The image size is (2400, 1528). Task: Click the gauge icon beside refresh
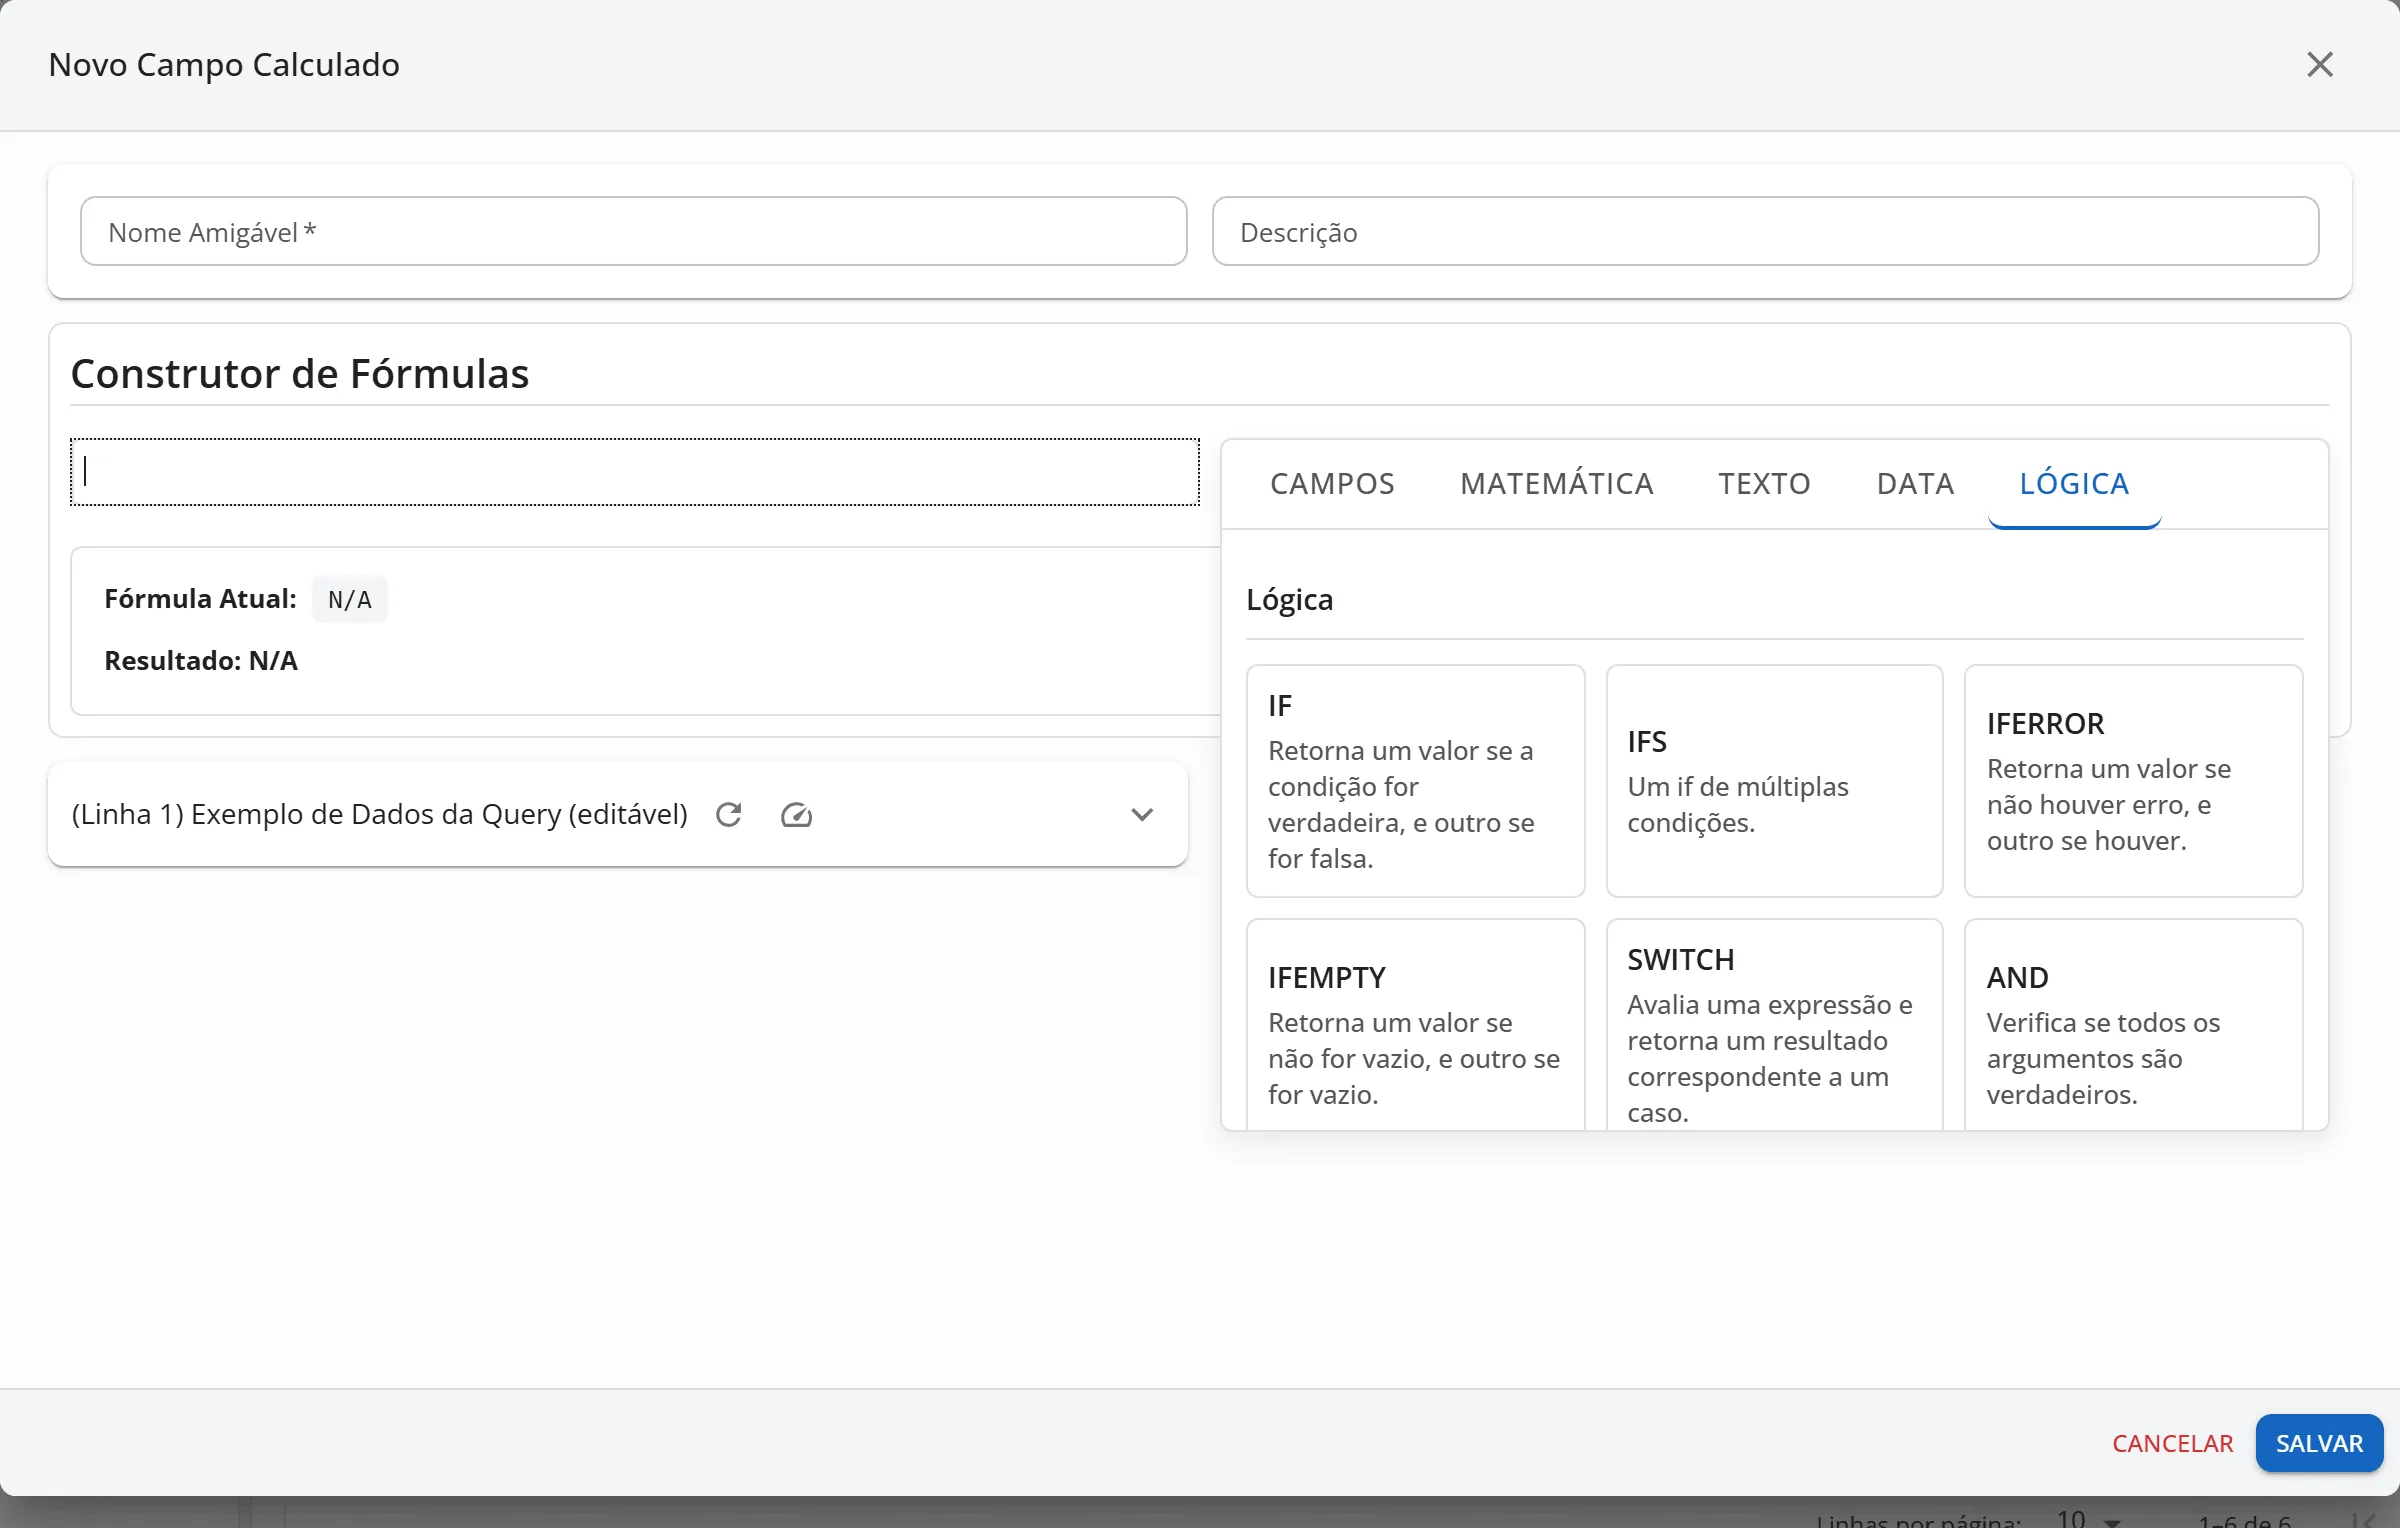click(x=796, y=814)
